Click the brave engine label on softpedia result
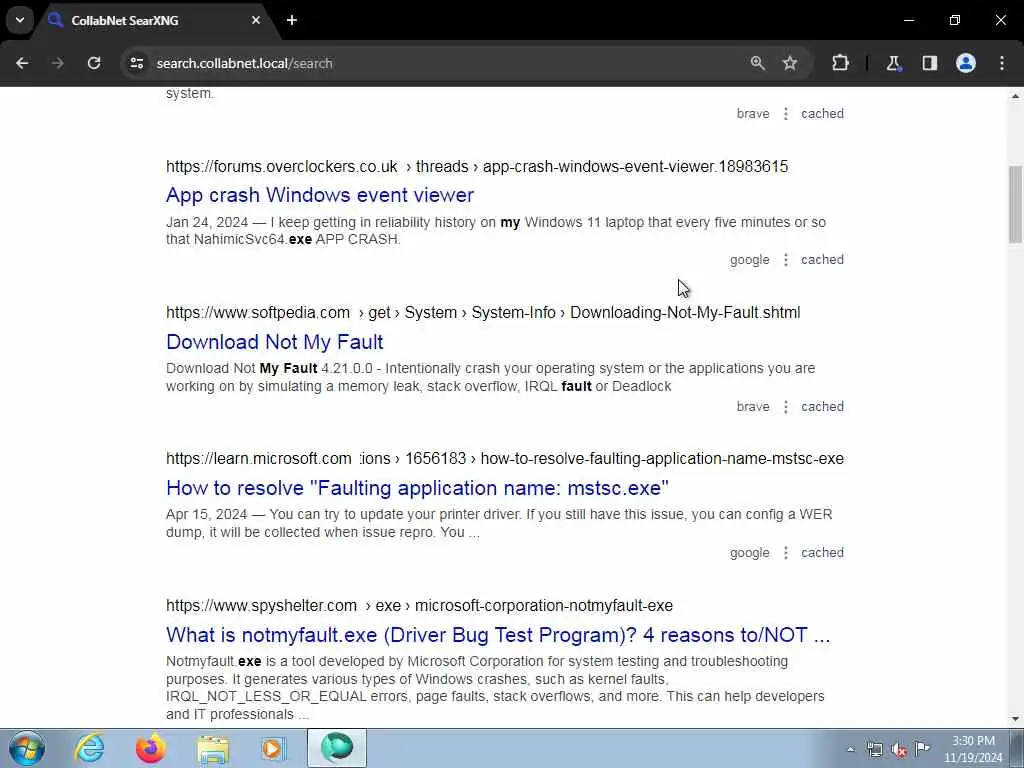 (x=753, y=406)
